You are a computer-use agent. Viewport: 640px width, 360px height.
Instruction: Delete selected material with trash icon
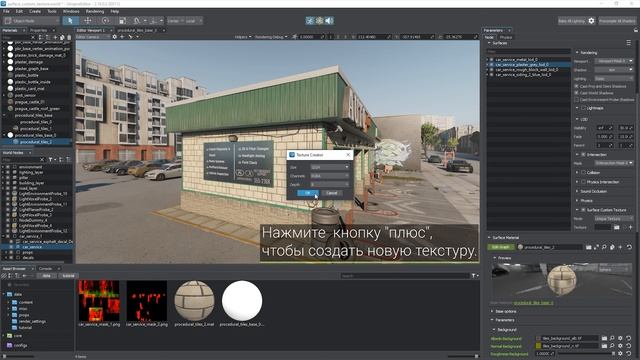click(69, 37)
